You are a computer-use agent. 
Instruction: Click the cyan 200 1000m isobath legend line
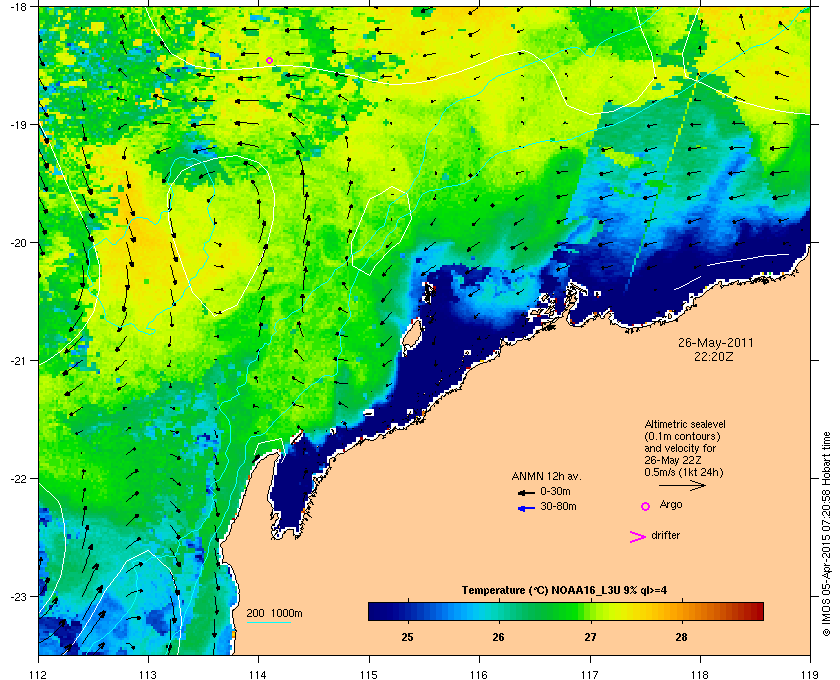pos(268,622)
